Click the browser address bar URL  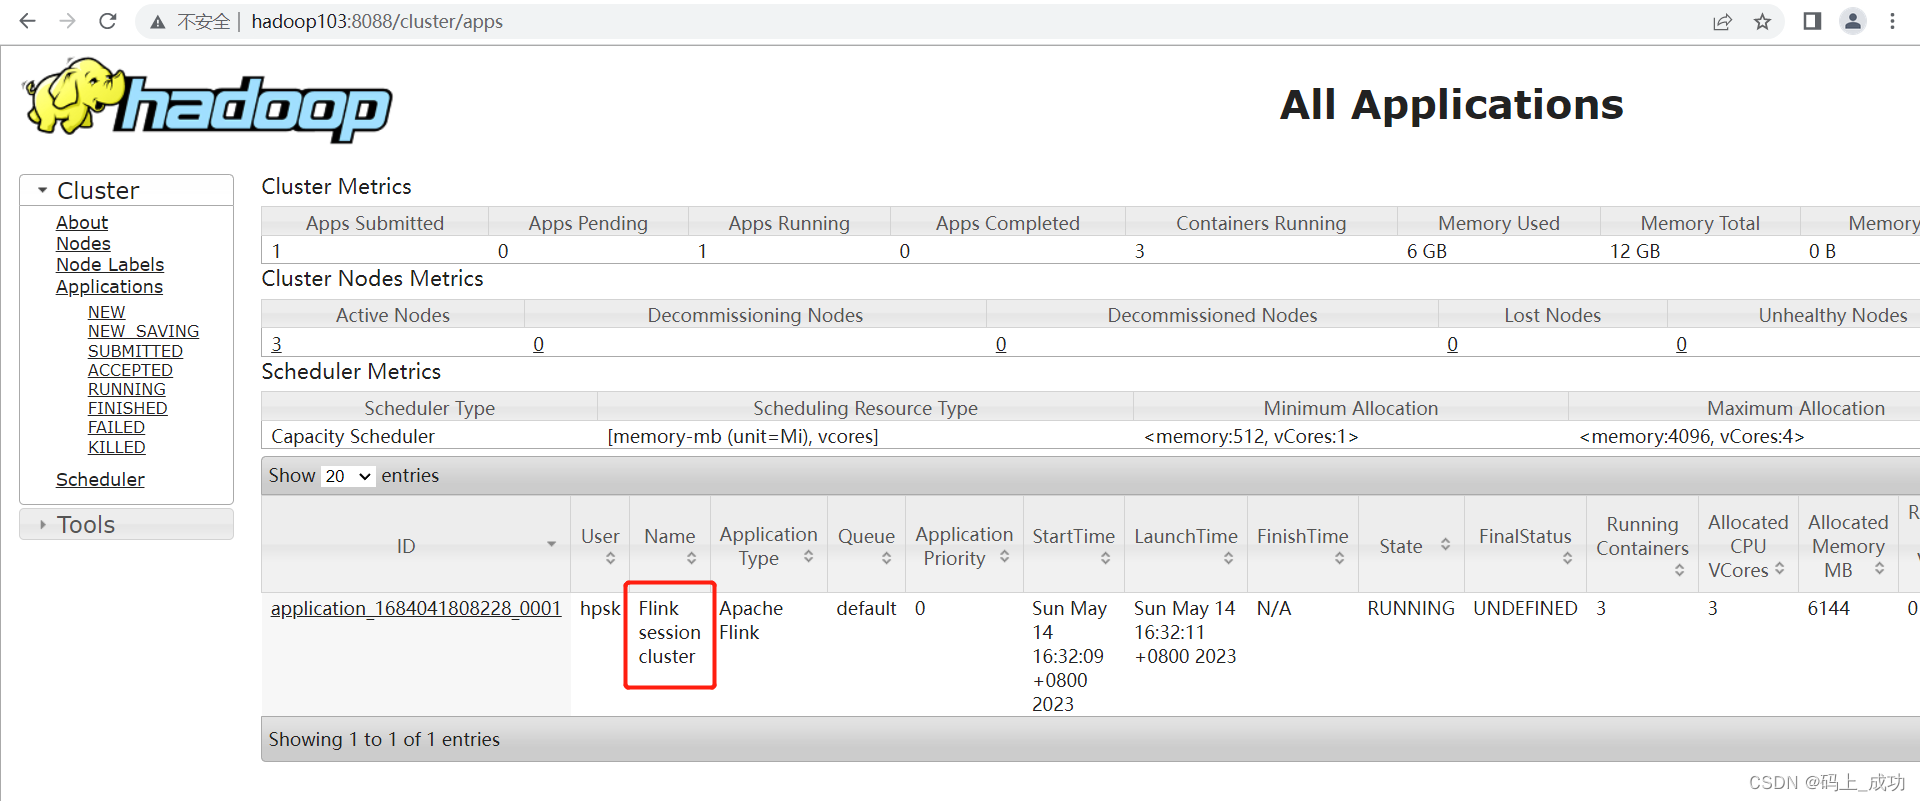click(x=377, y=21)
